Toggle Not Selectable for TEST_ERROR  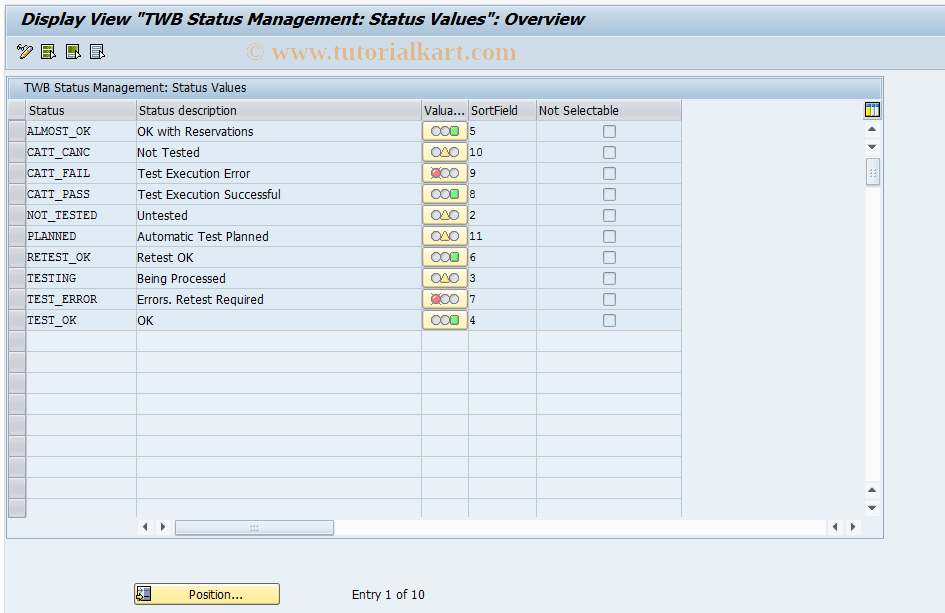click(x=609, y=300)
